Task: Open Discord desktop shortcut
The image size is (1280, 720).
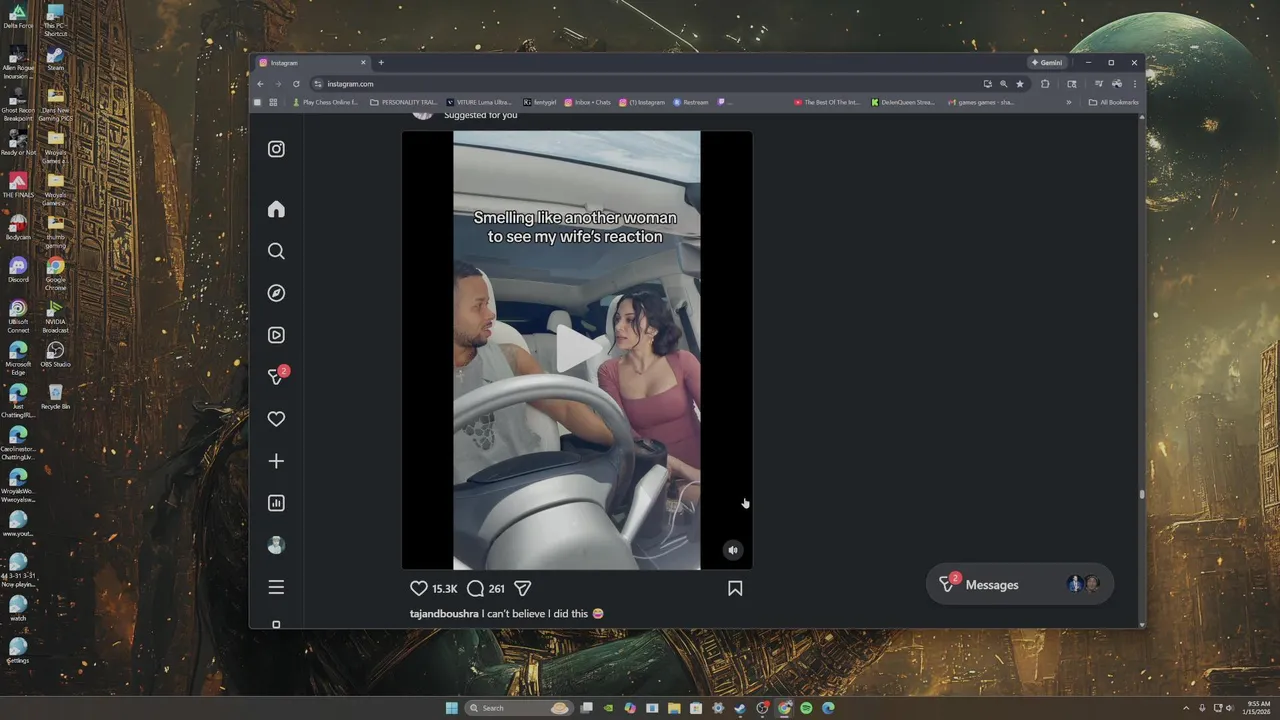Action: coord(18,269)
